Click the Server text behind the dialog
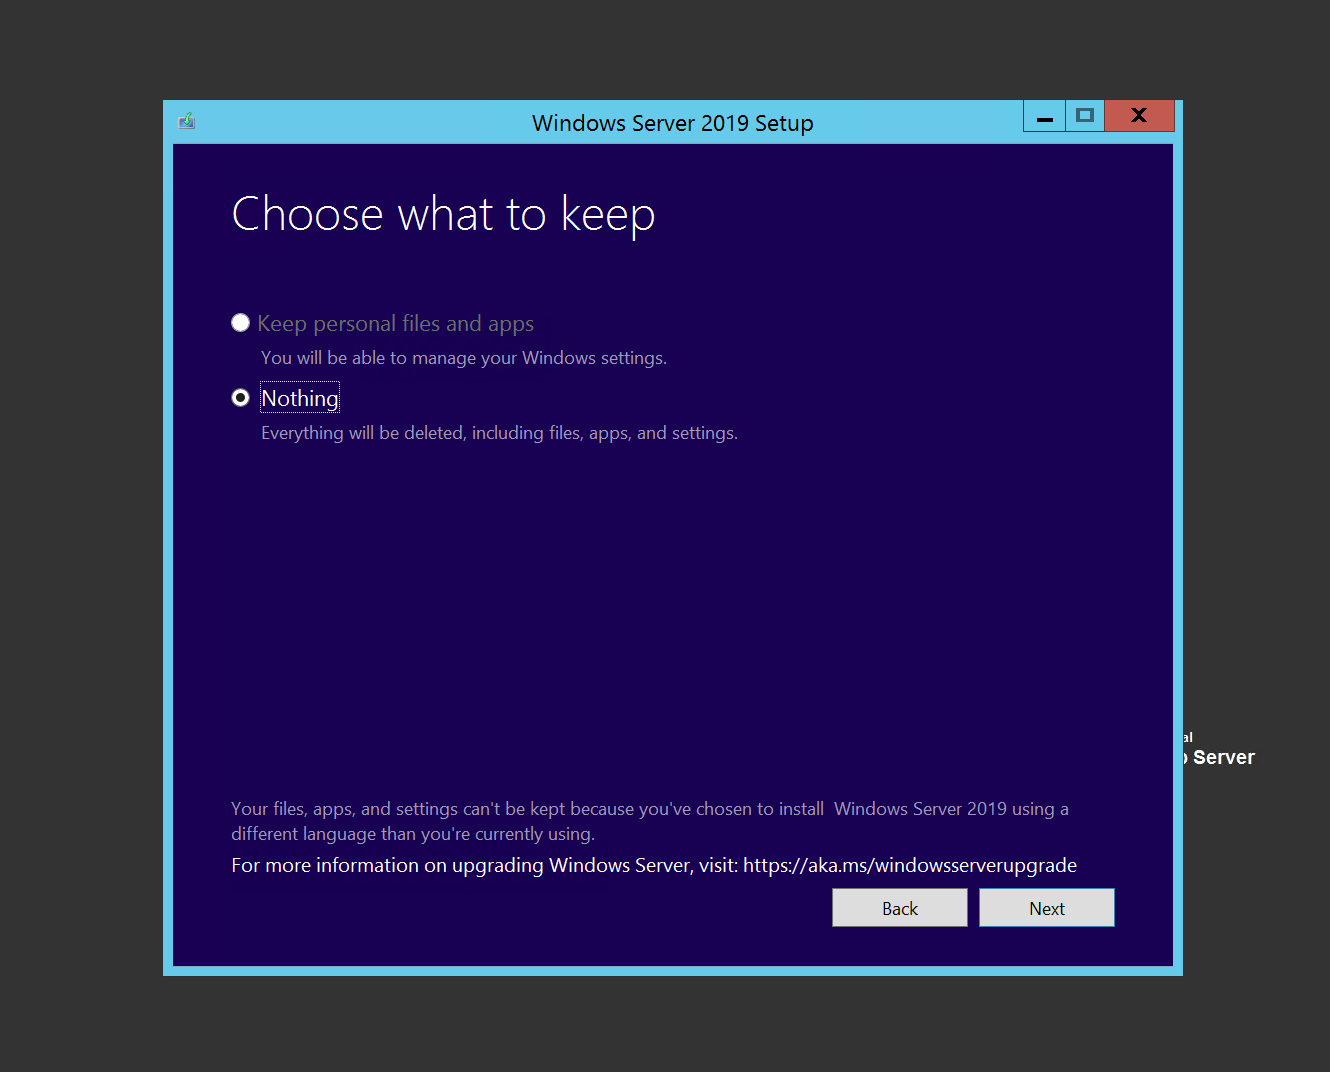Viewport: 1330px width, 1072px height. point(1218,757)
